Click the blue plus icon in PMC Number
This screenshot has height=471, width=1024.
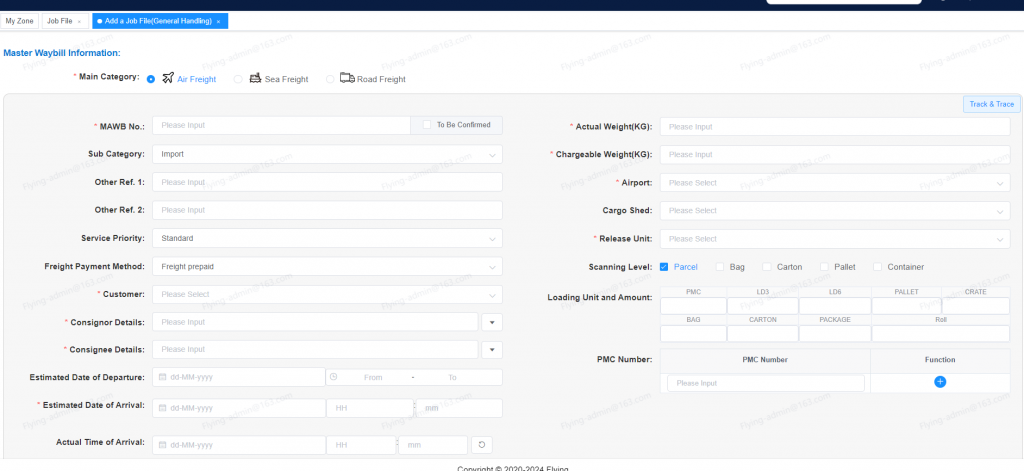click(940, 382)
